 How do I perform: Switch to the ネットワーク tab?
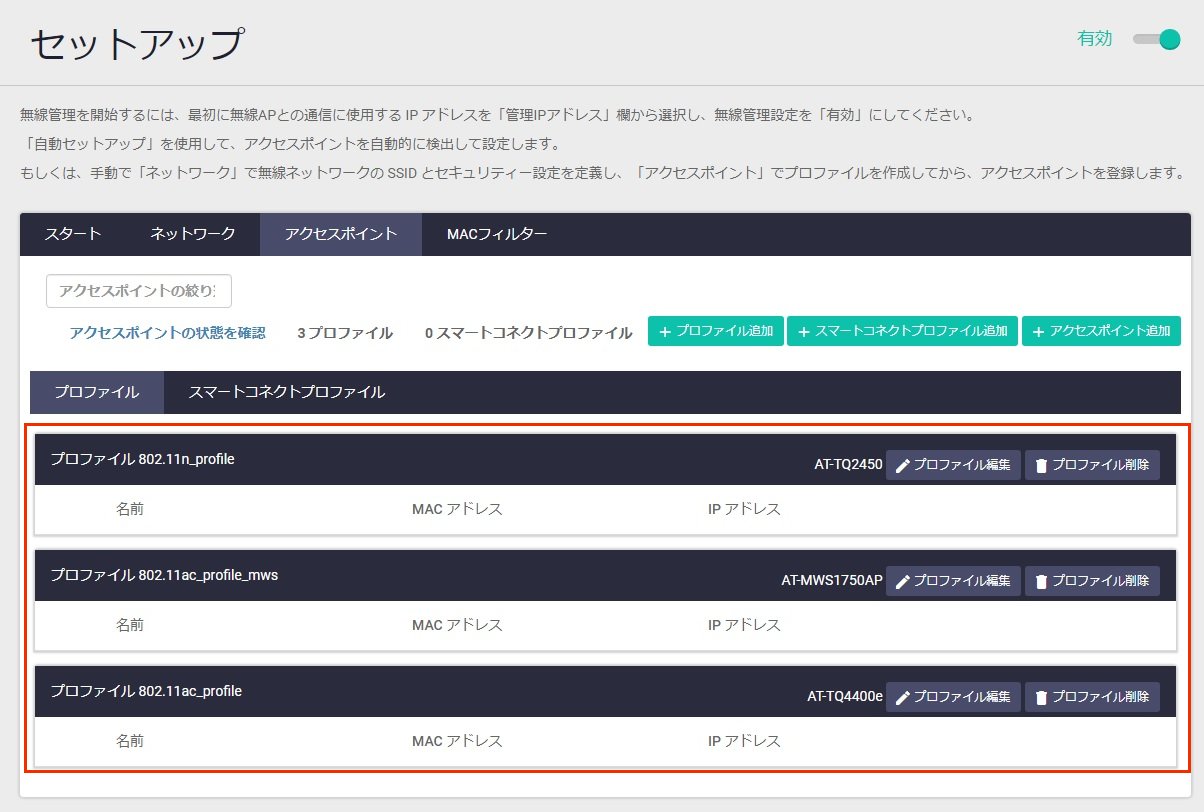click(x=193, y=234)
